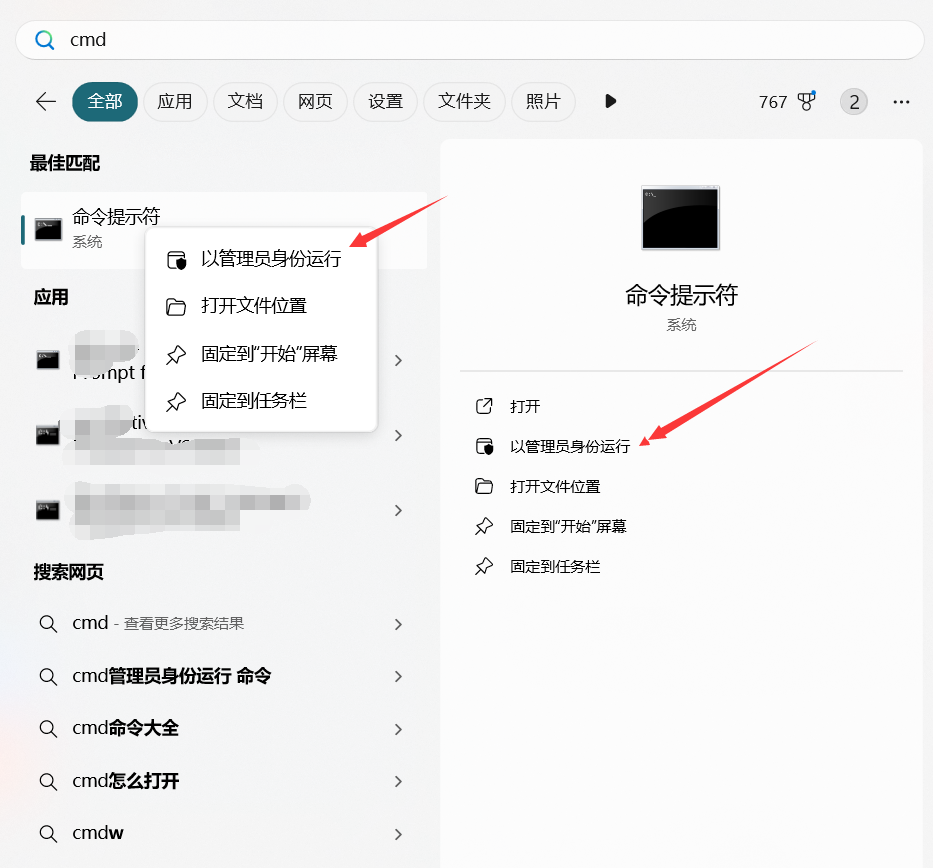Click 打开 in the right preview pane

tap(525, 406)
